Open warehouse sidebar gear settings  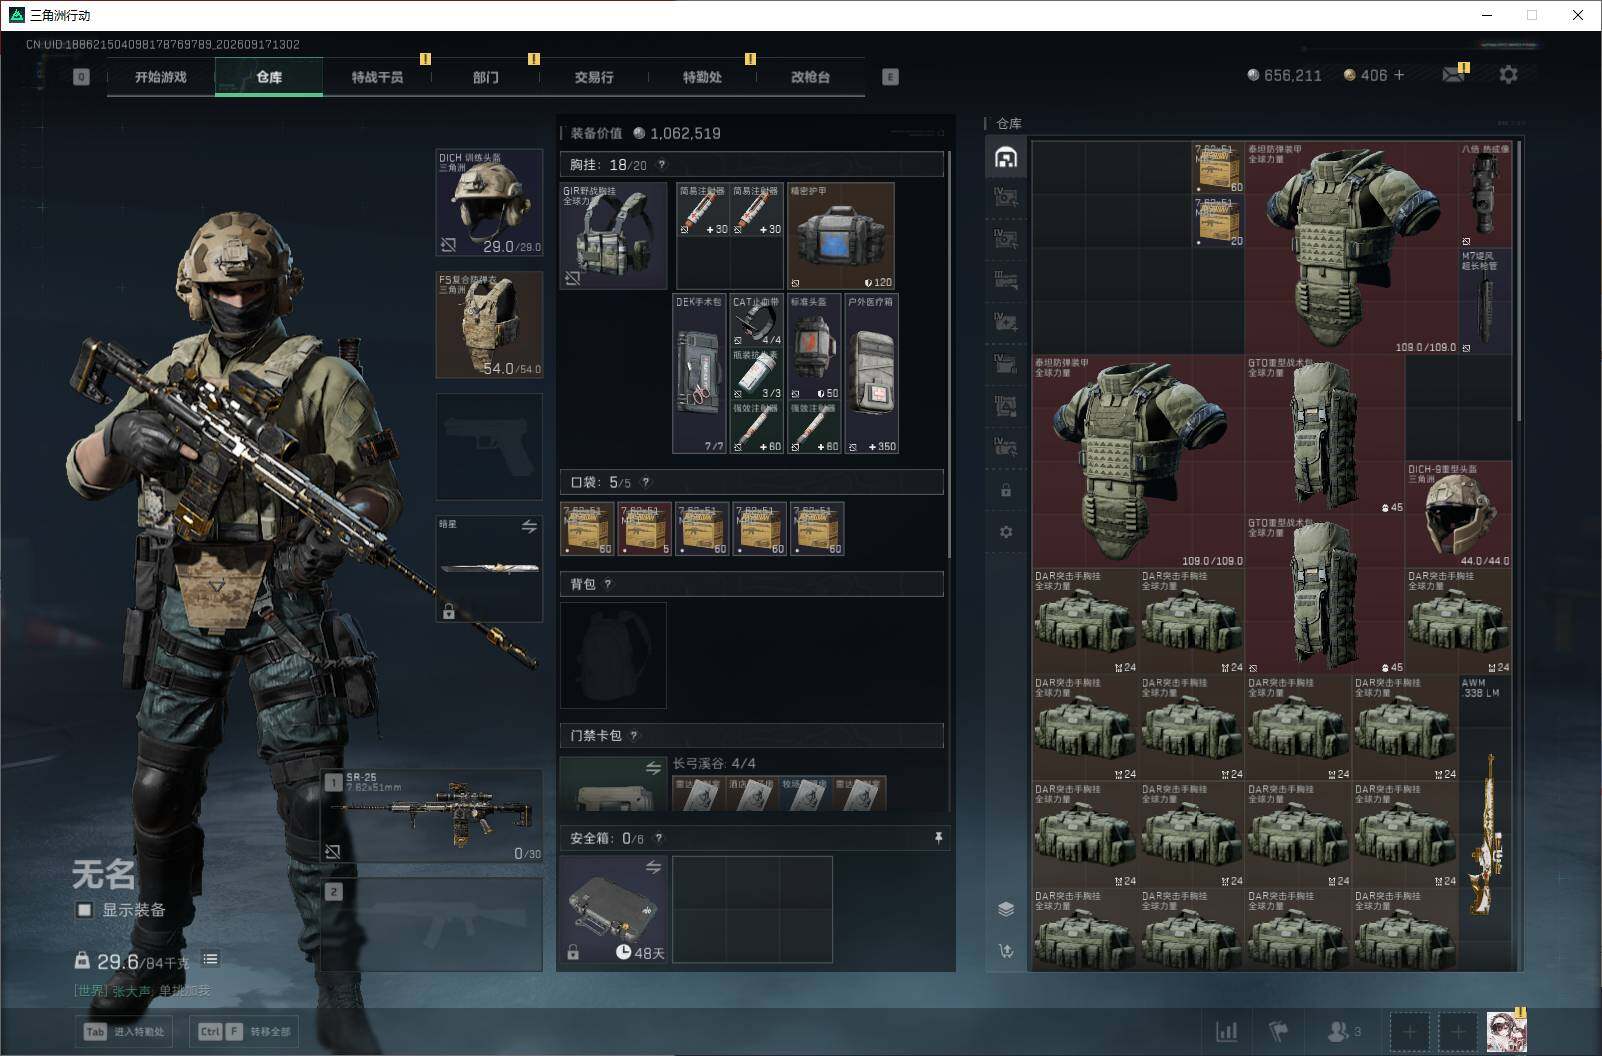tap(1006, 531)
